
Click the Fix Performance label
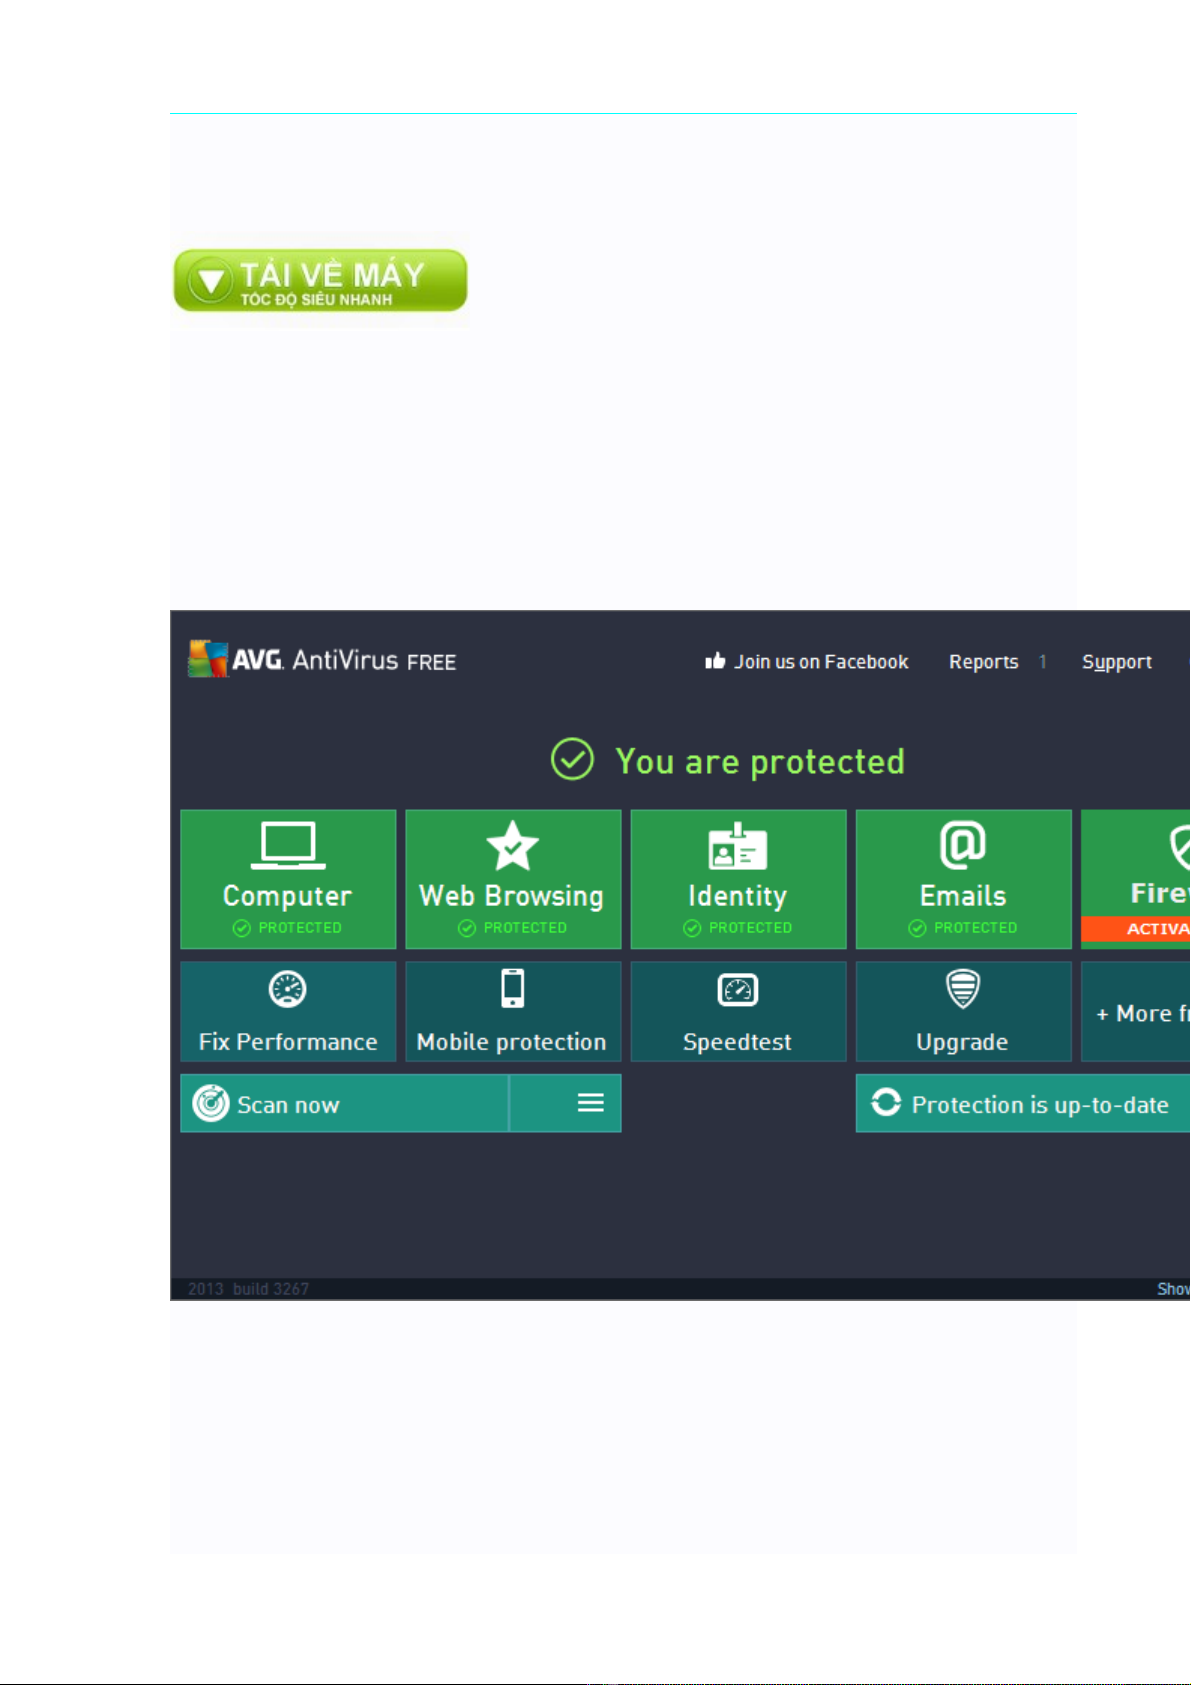coord(288,1042)
